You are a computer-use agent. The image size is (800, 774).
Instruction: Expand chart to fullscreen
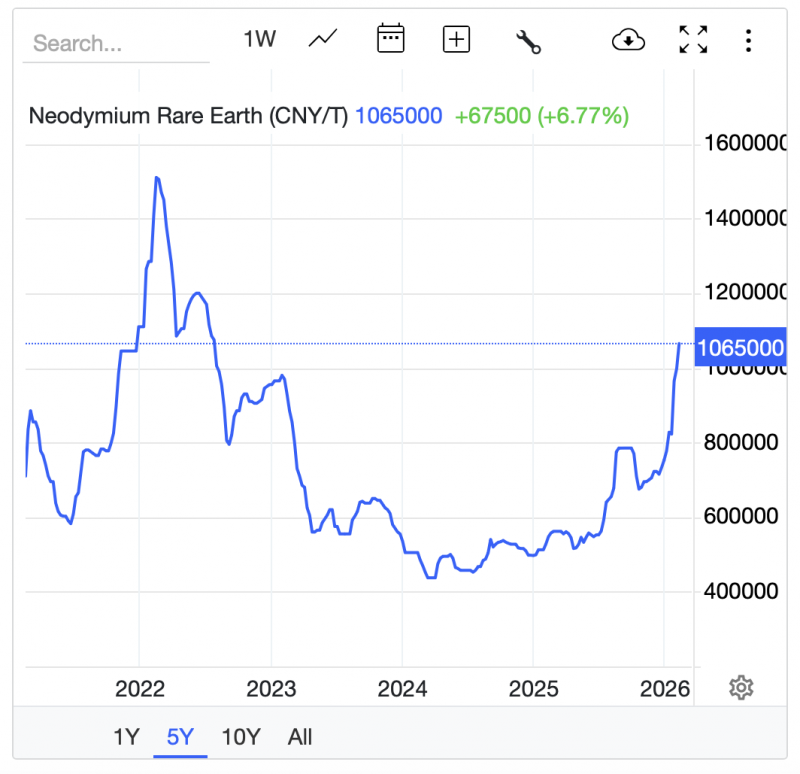tap(693, 40)
